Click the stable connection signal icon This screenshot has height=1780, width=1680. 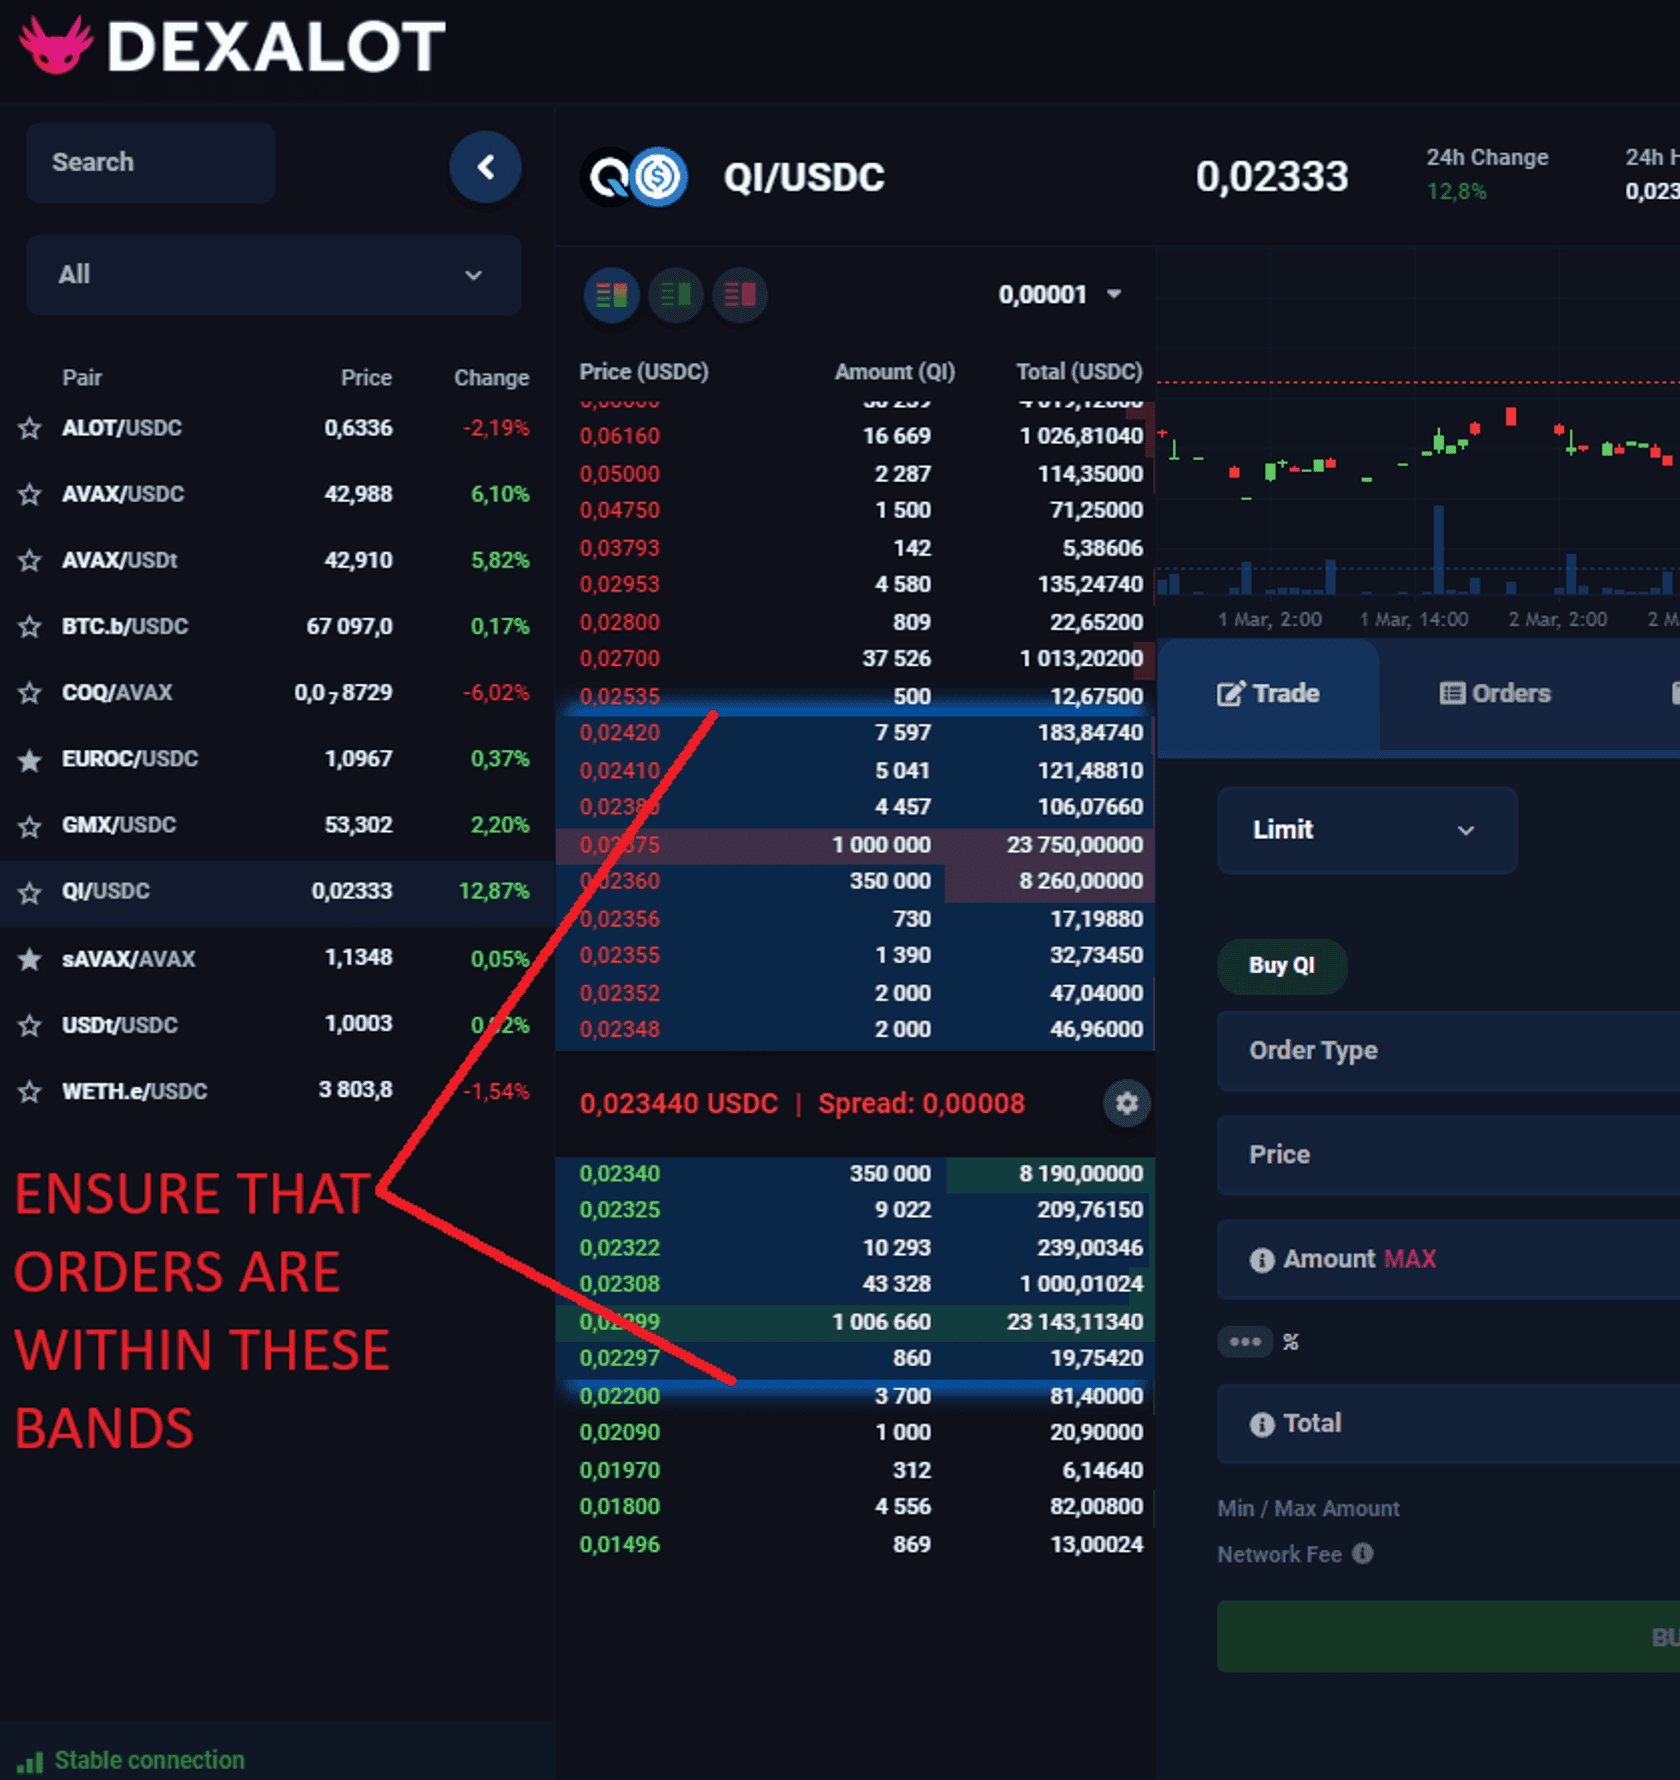(x=30, y=1761)
